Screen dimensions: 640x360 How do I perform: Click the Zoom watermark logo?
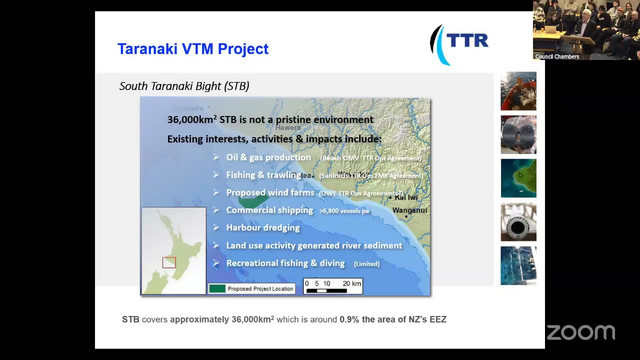click(x=581, y=332)
